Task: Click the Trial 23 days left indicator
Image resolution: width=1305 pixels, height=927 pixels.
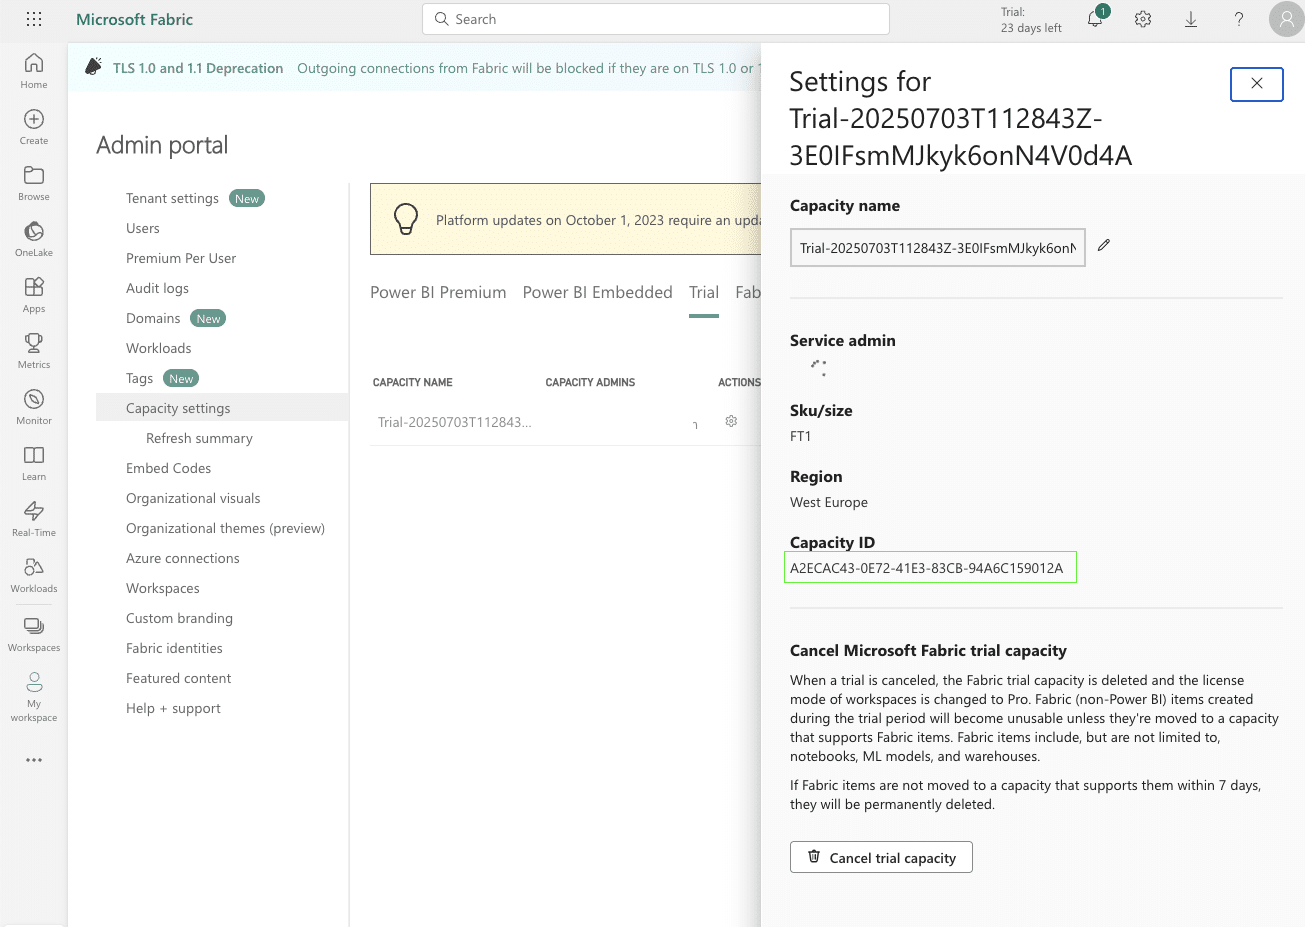Action: tap(1031, 20)
